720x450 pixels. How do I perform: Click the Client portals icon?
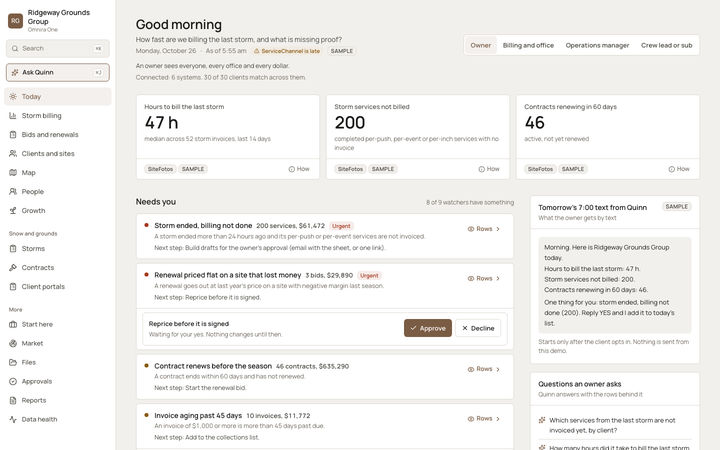pos(13,287)
